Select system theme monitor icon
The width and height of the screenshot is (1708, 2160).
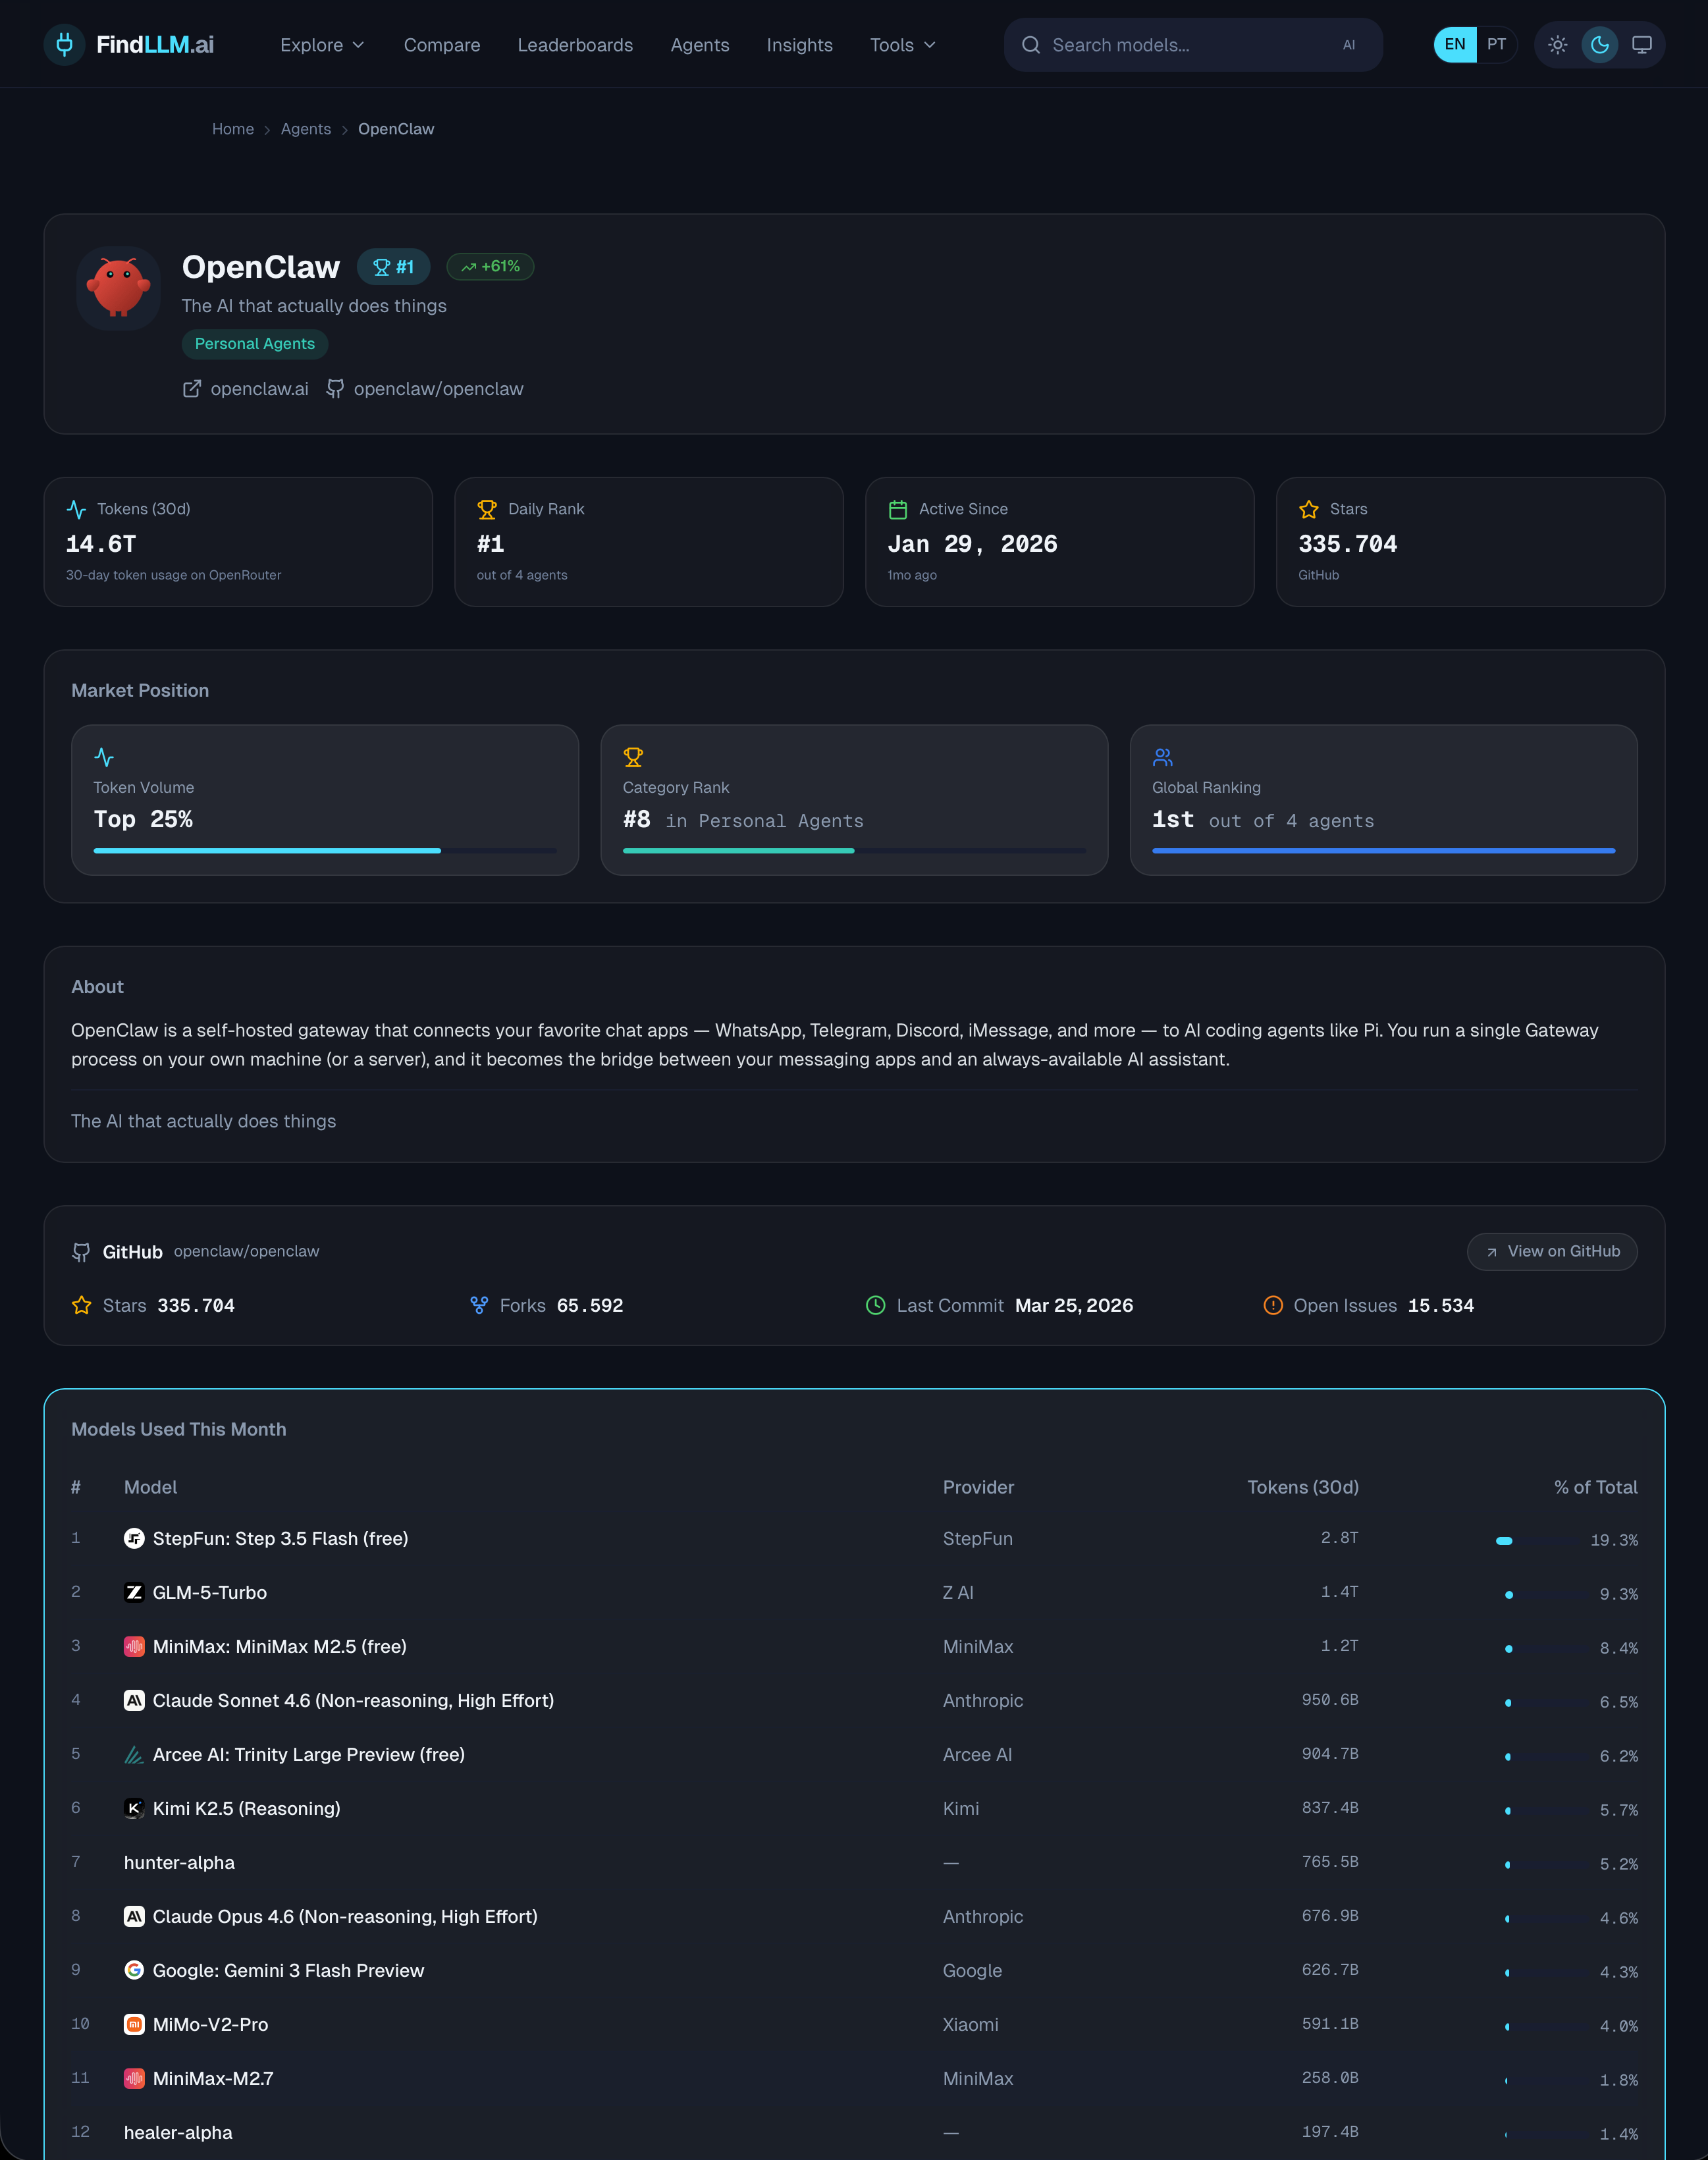1641,45
